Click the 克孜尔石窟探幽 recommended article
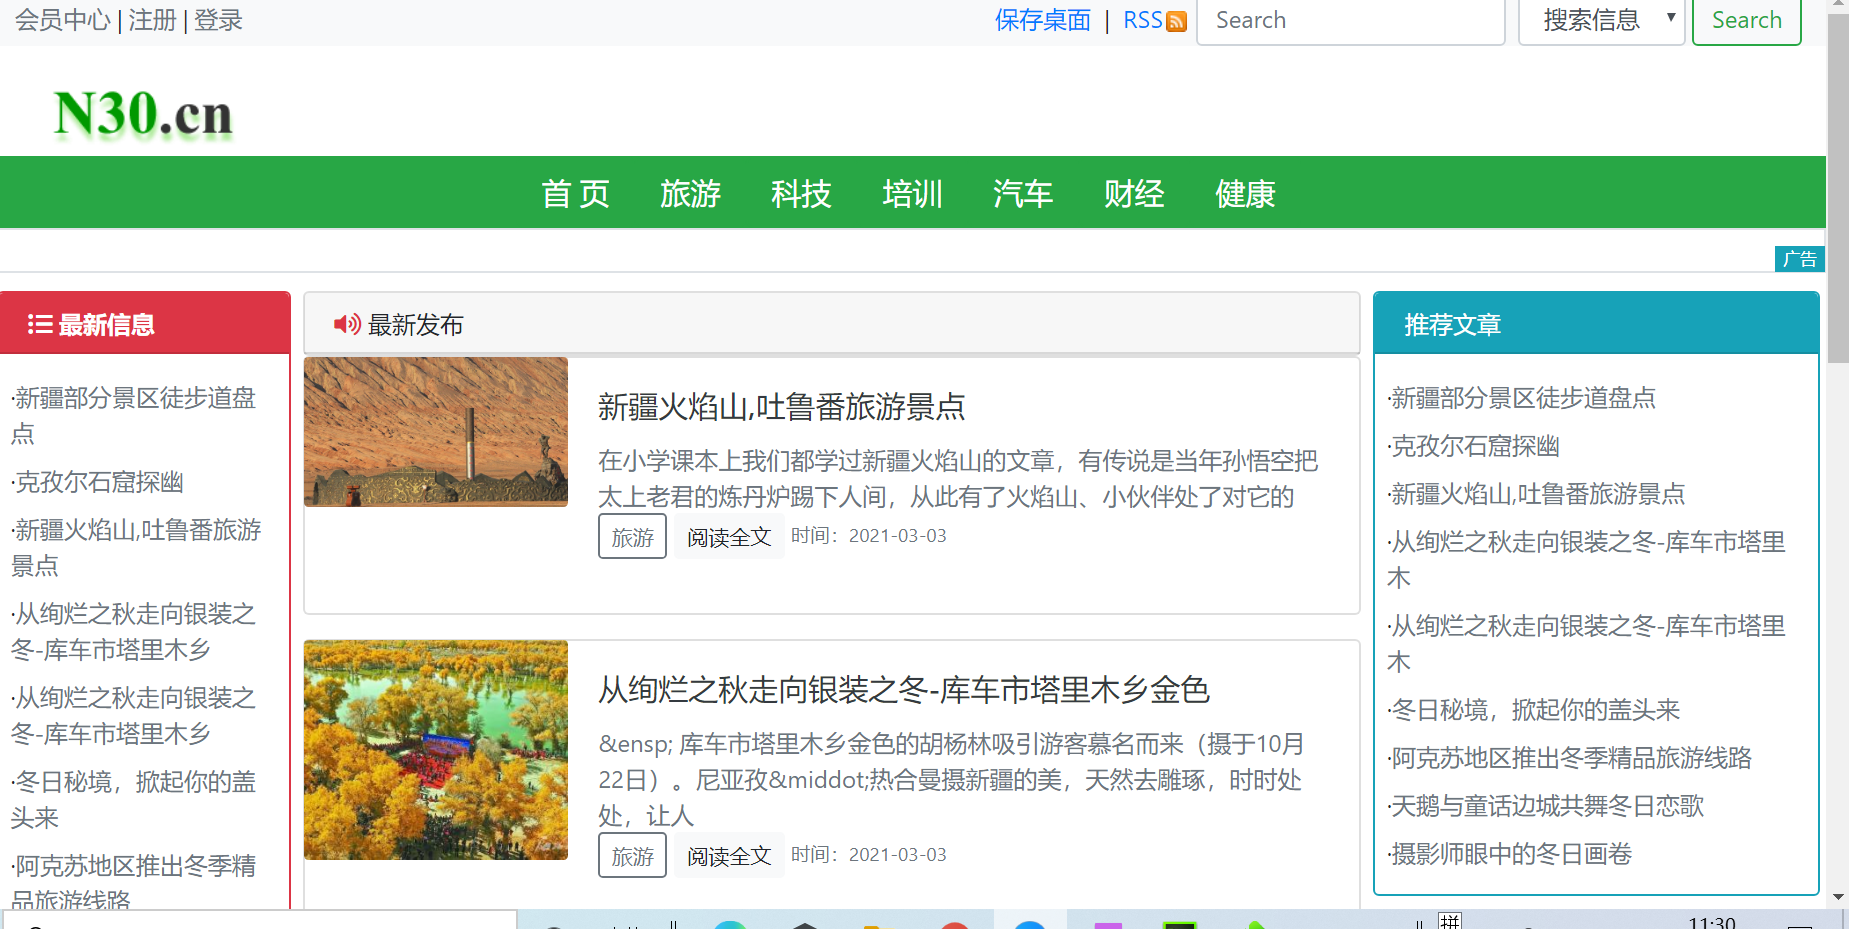The image size is (1849, 929). pyautogui.click(x=1474, y=446)
